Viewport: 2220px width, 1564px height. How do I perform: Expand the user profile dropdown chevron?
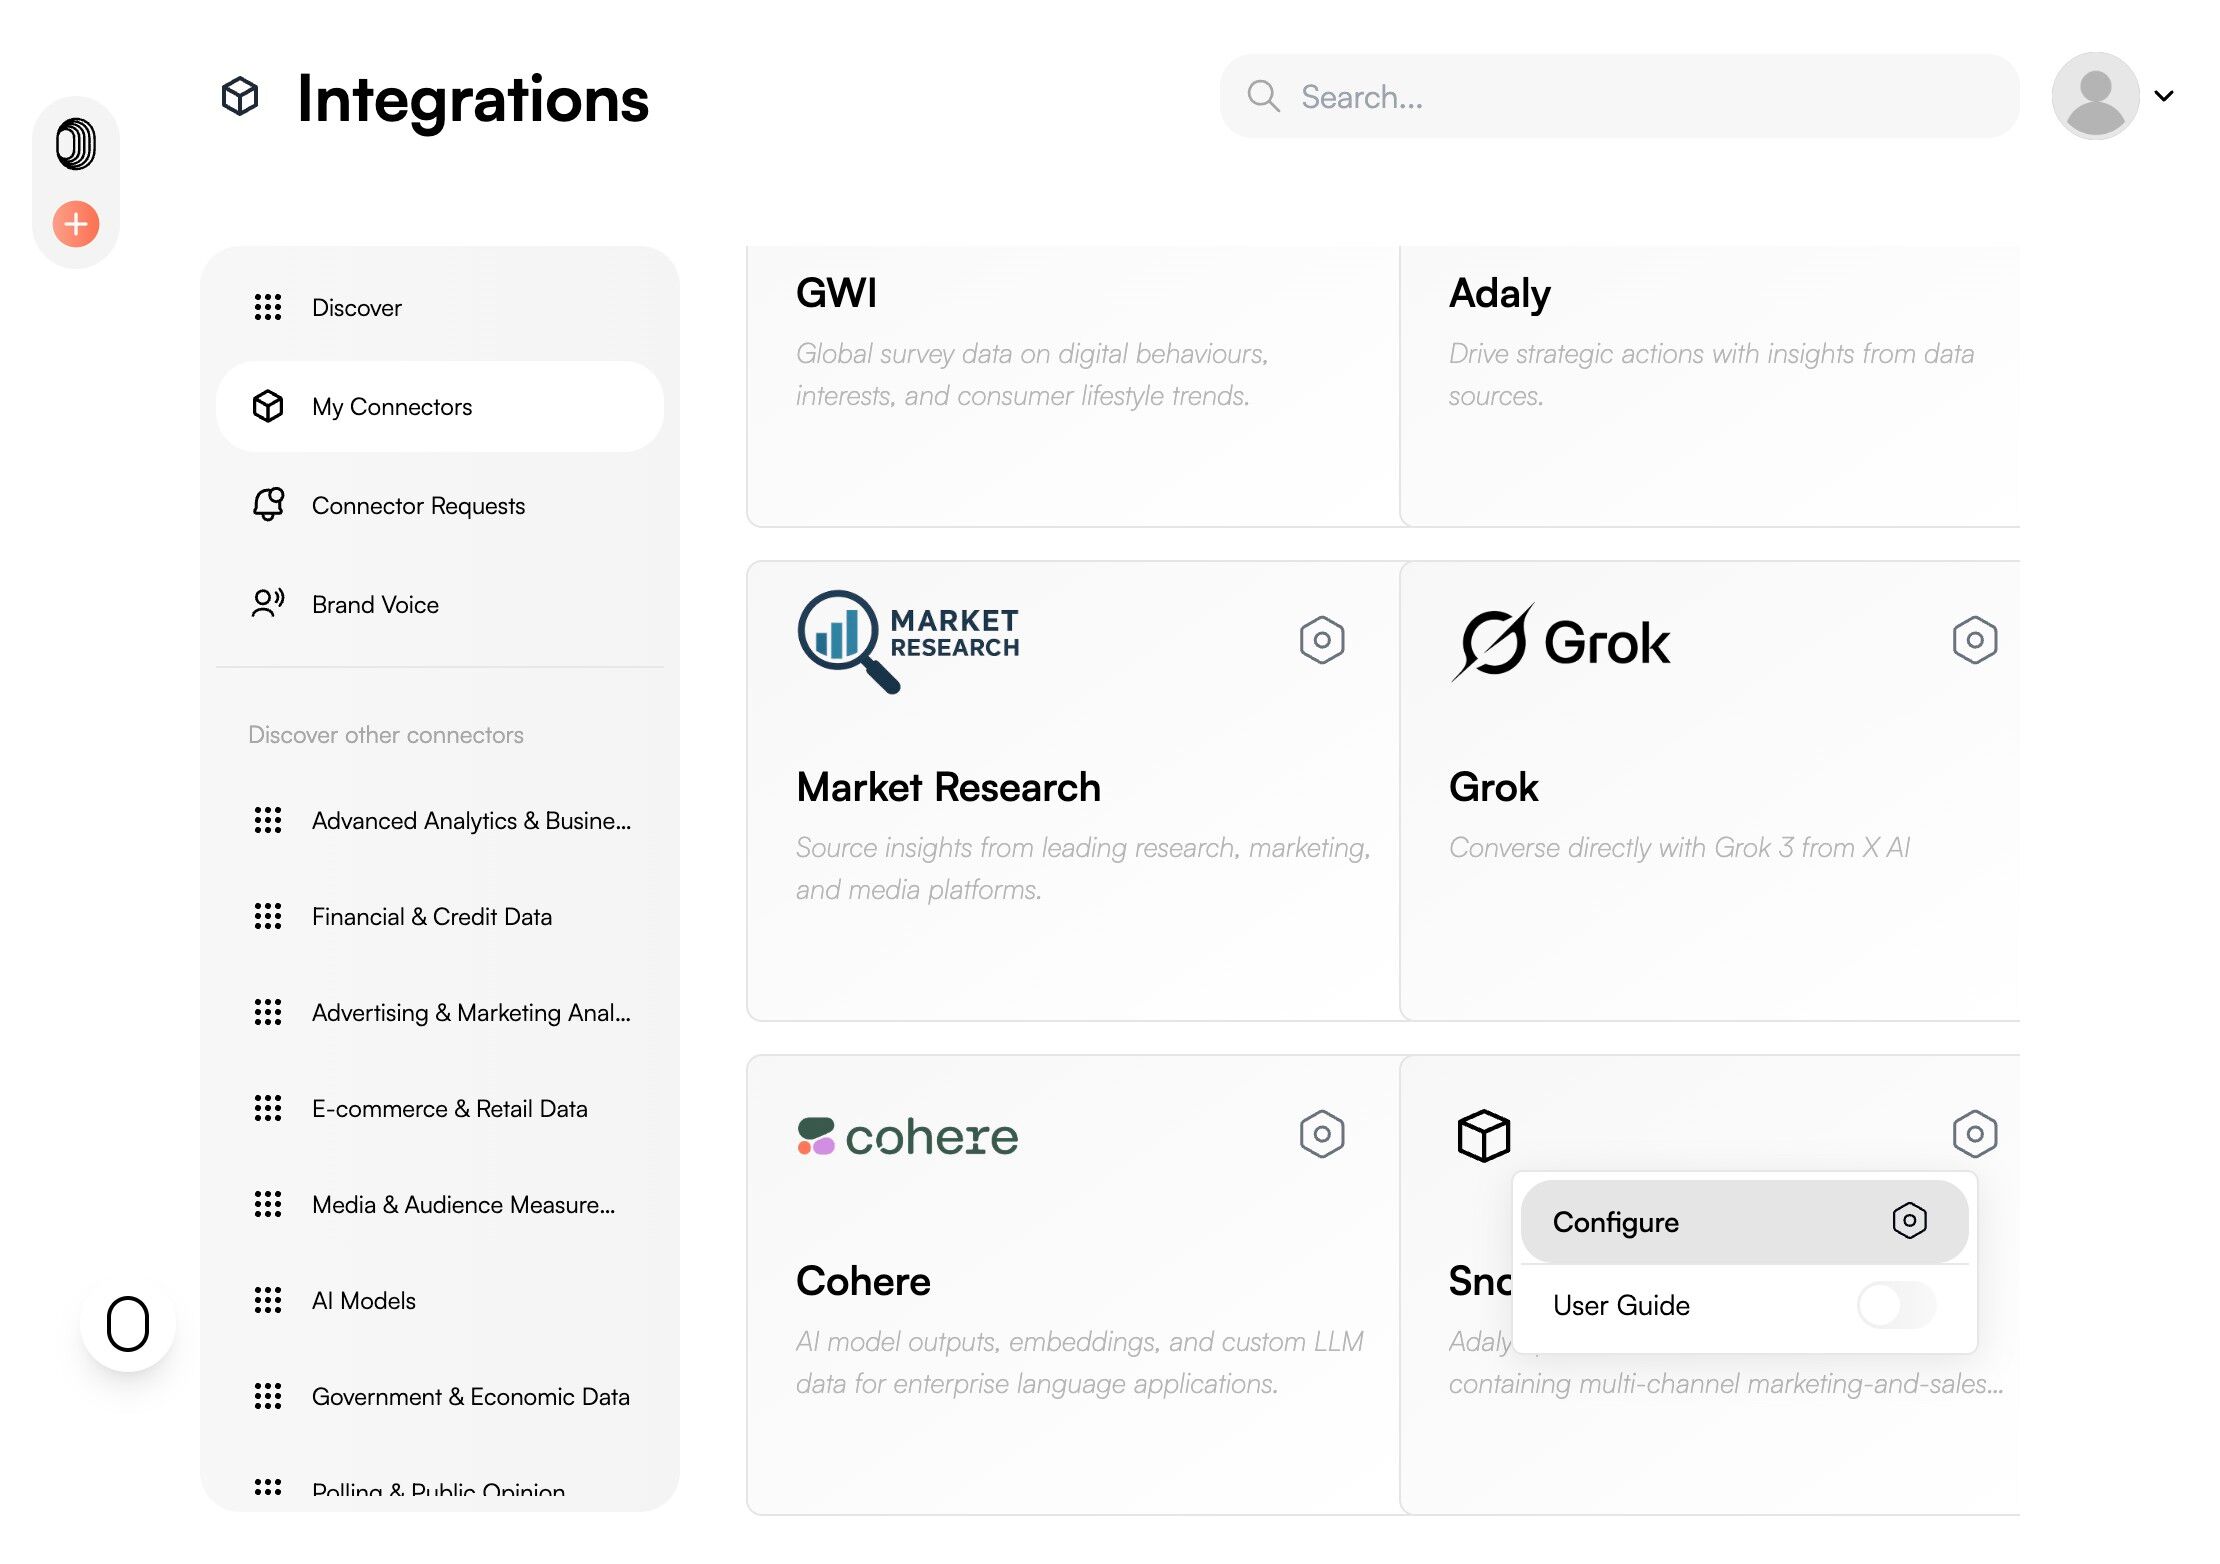pos(2164,96)
